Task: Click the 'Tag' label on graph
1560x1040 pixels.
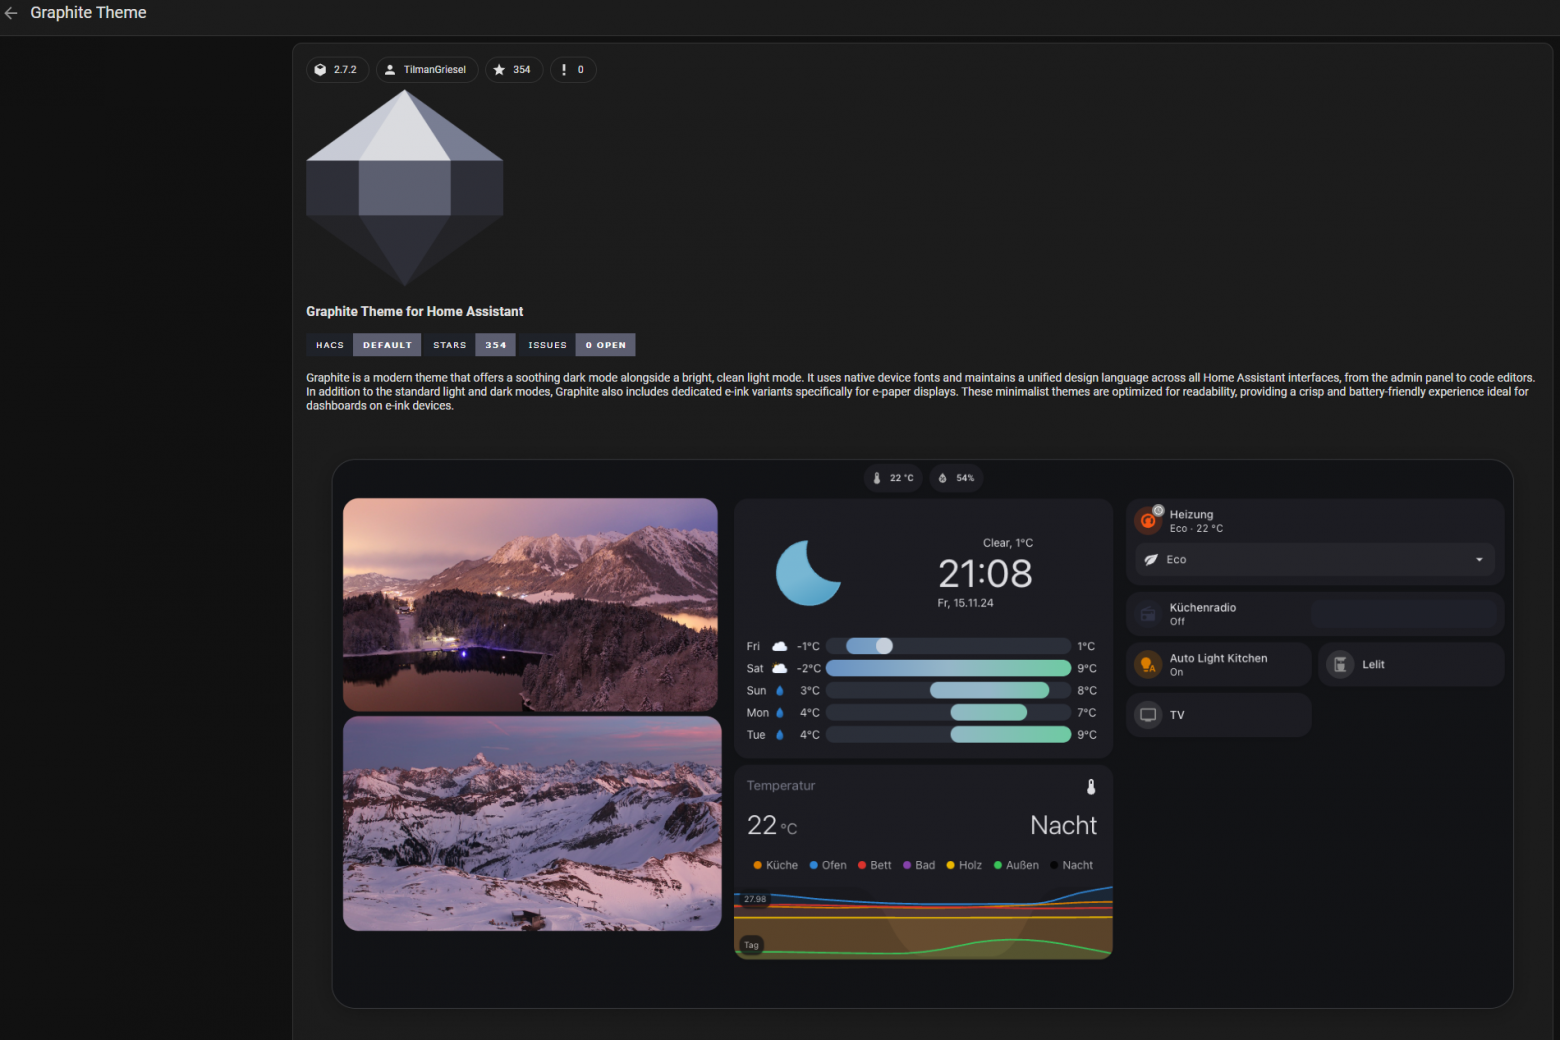Action: [751, 945]
